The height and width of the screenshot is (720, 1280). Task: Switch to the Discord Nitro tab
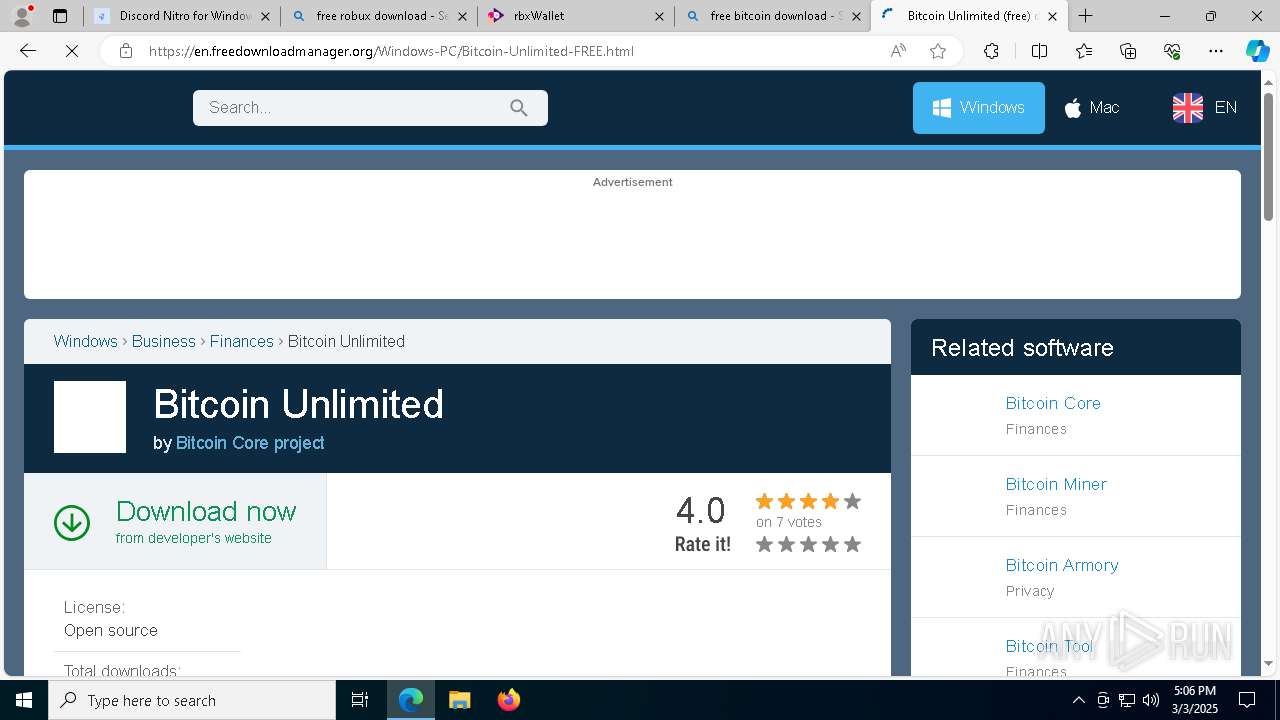182,16
